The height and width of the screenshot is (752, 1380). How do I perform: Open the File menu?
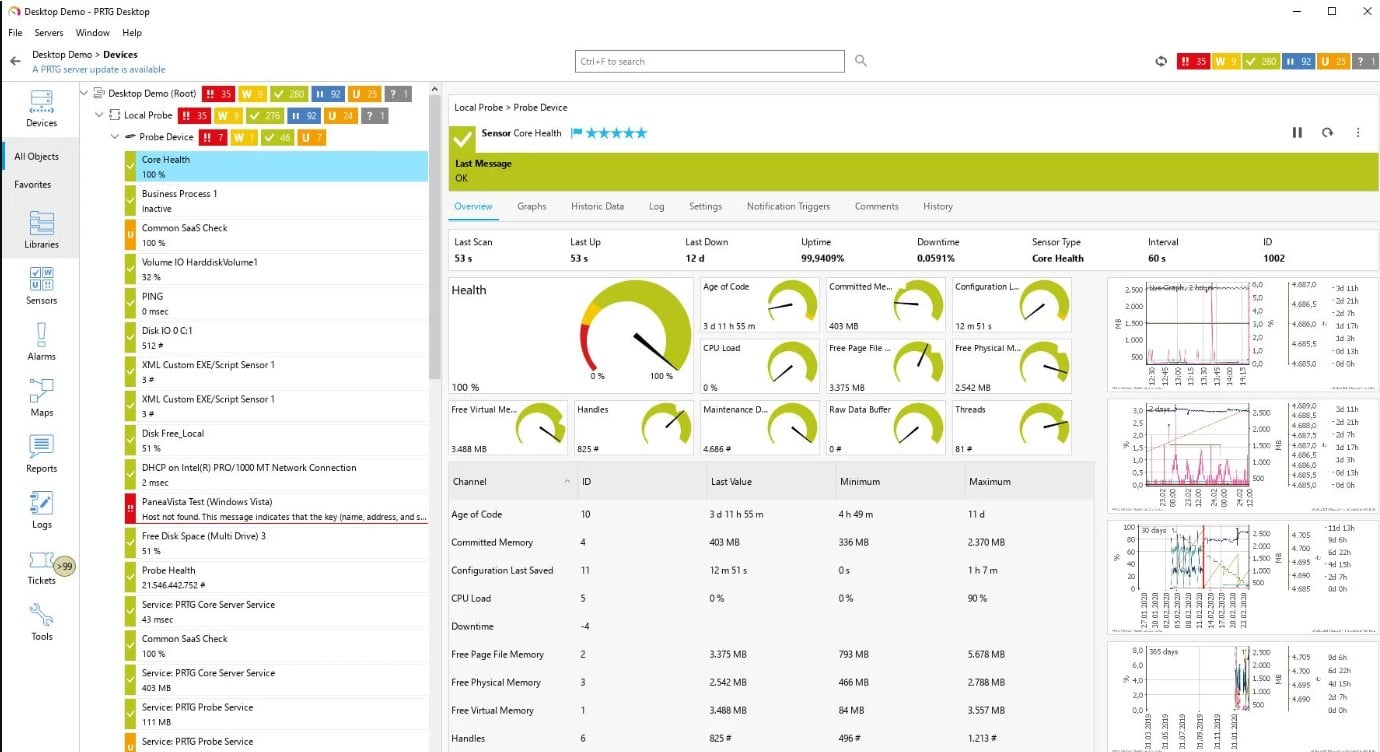(x=15, y=33)
